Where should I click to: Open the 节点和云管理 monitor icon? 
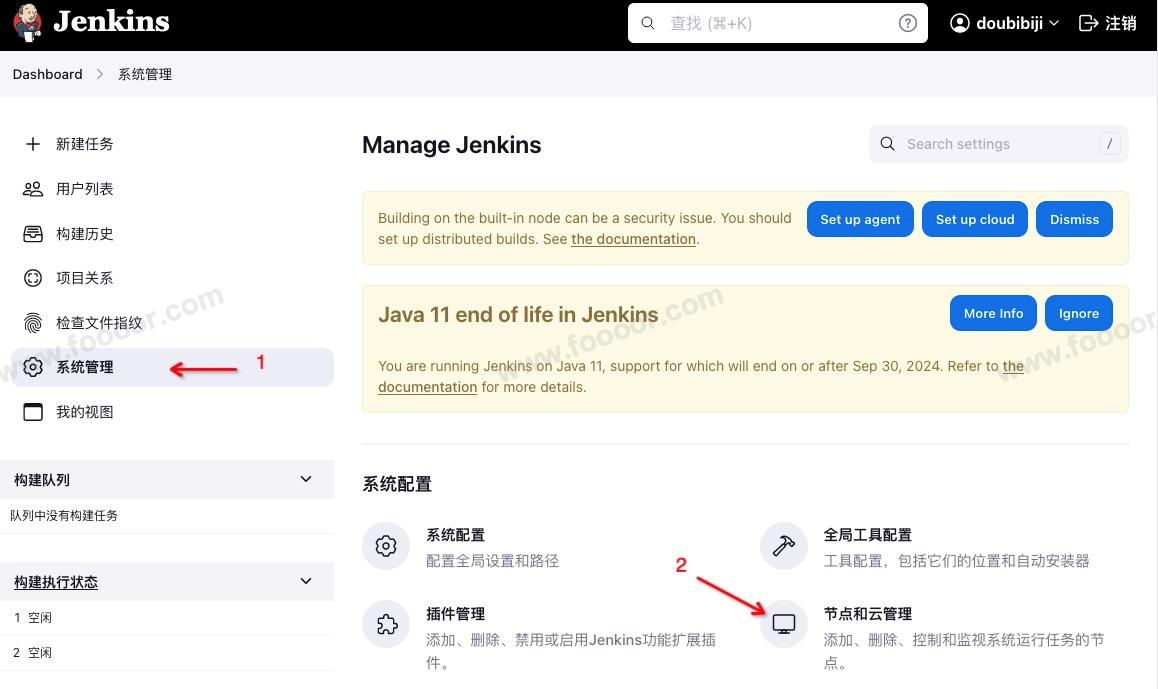(x=784, y=625)
